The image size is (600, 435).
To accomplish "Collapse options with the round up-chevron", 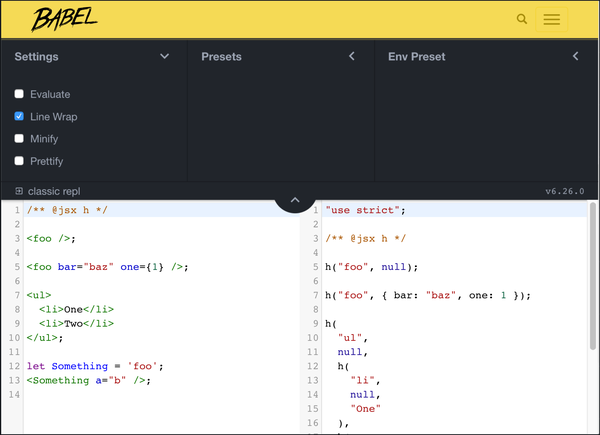I will 295,200.
